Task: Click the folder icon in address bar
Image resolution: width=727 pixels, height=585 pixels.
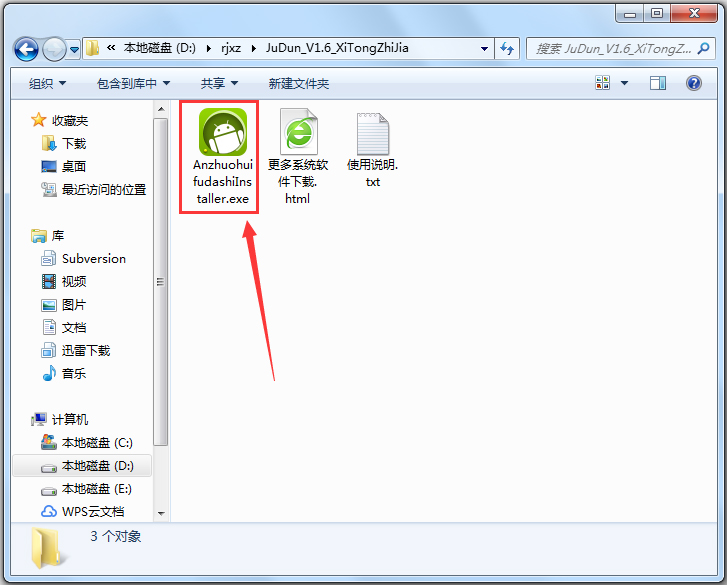Action: (x=93, y=48)
